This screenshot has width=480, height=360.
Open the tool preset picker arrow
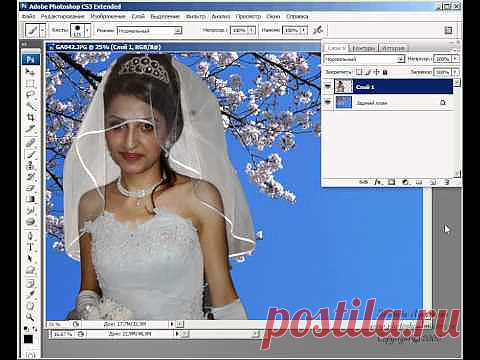point(43,30)
